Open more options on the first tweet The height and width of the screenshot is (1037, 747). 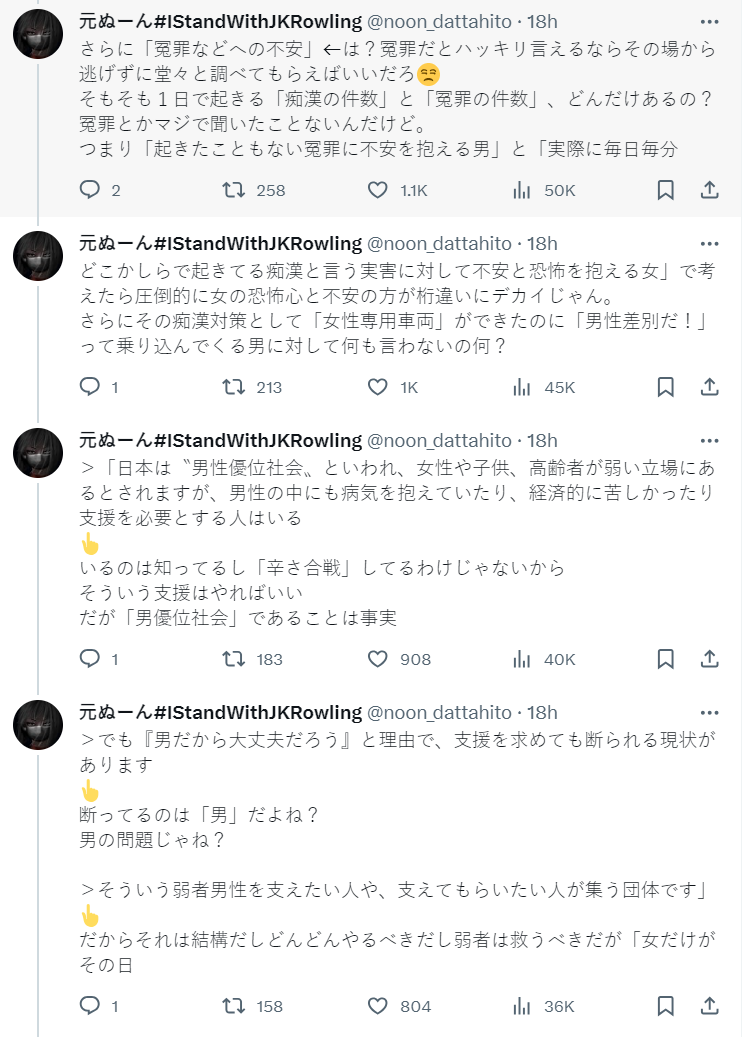(709, 21)
